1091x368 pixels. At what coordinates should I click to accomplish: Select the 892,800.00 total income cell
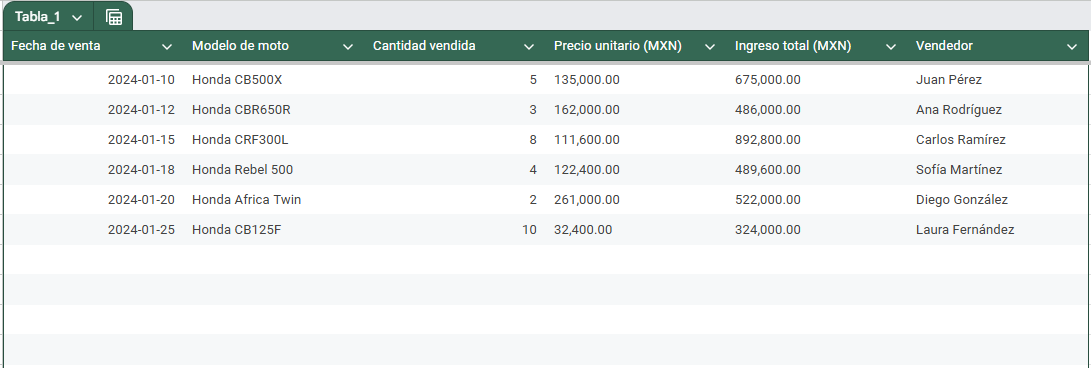pos(818,140)
